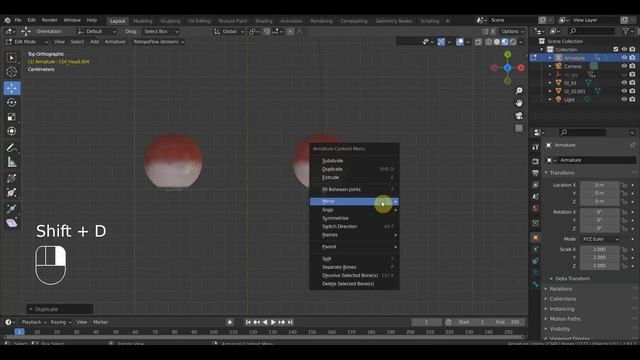The width and height of the screenshot is (640, 360).
Task: Expand the Relations panel
Action: (560, 289)
